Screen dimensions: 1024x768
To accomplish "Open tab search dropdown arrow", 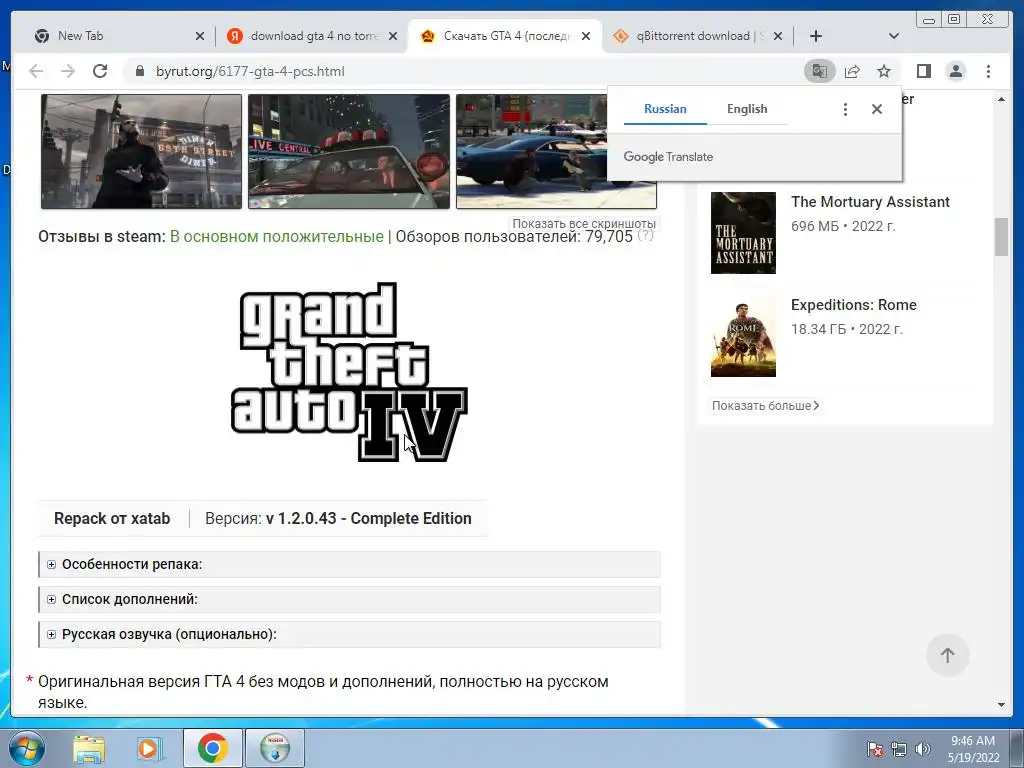I will [894, 36].
